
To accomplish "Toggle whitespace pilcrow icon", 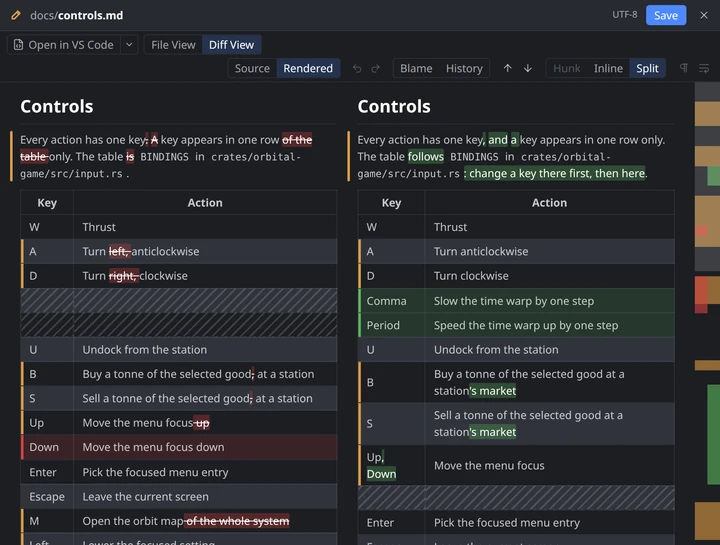I will (x=684, y=68).
